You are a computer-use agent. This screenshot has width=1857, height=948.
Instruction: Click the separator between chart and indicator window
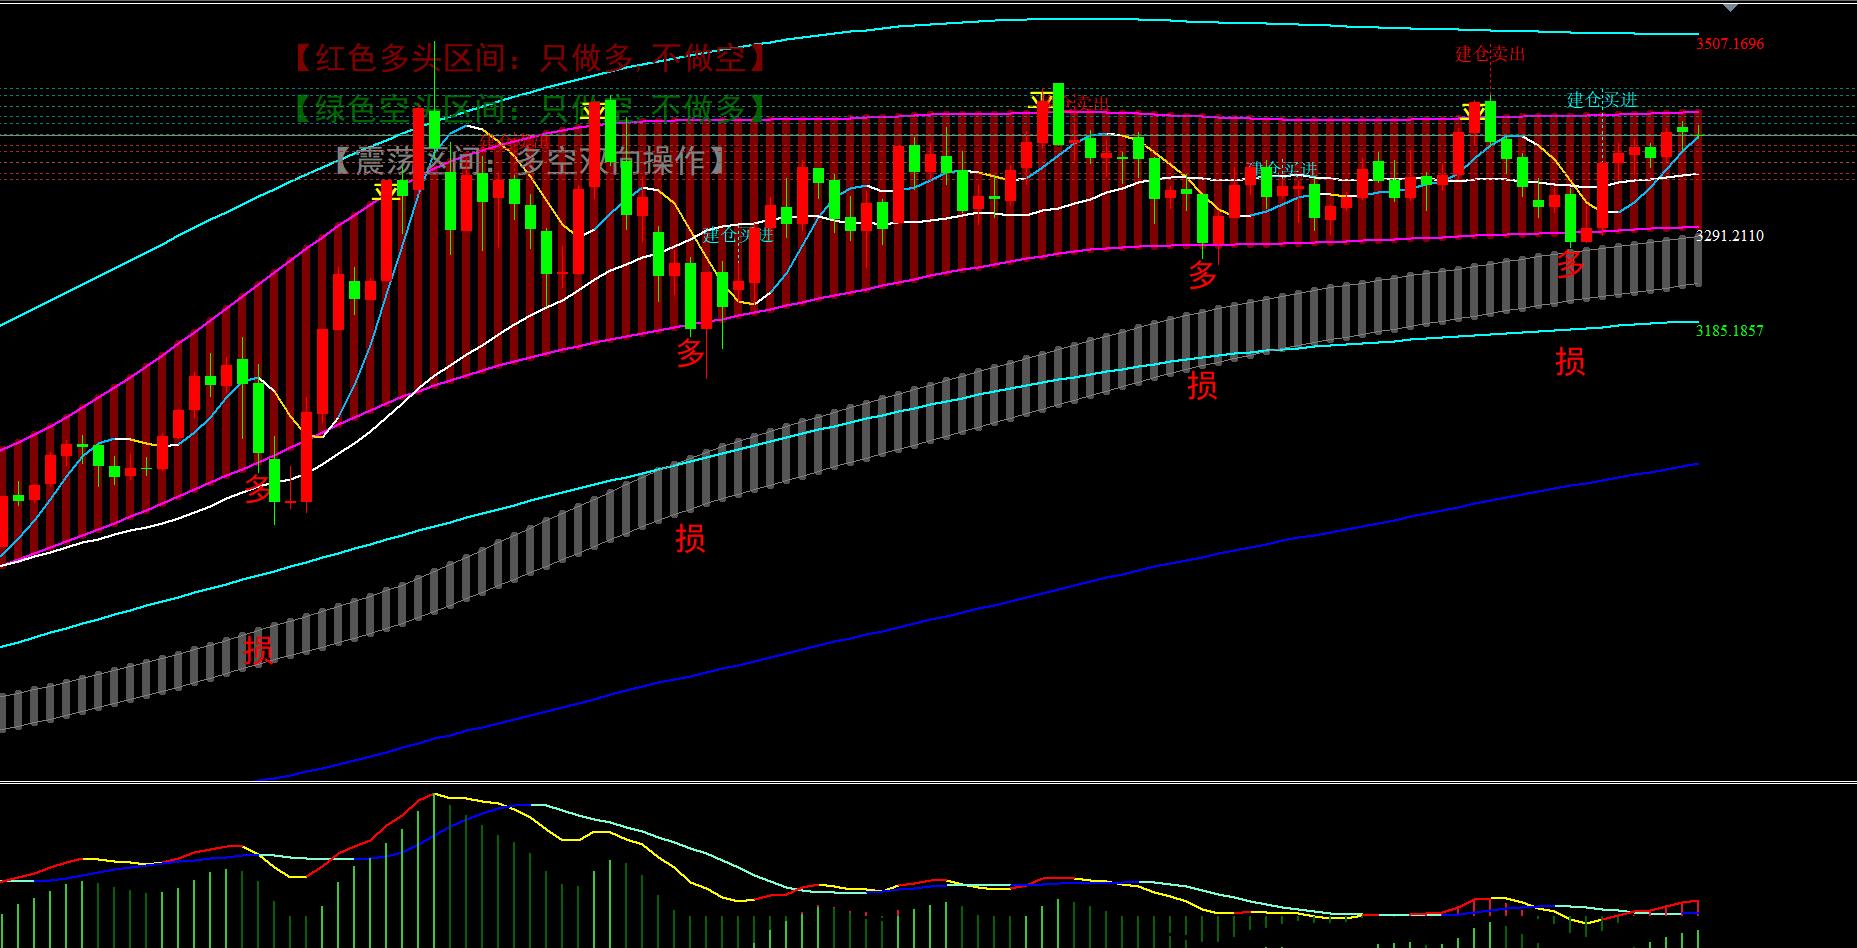coord(928,782)
